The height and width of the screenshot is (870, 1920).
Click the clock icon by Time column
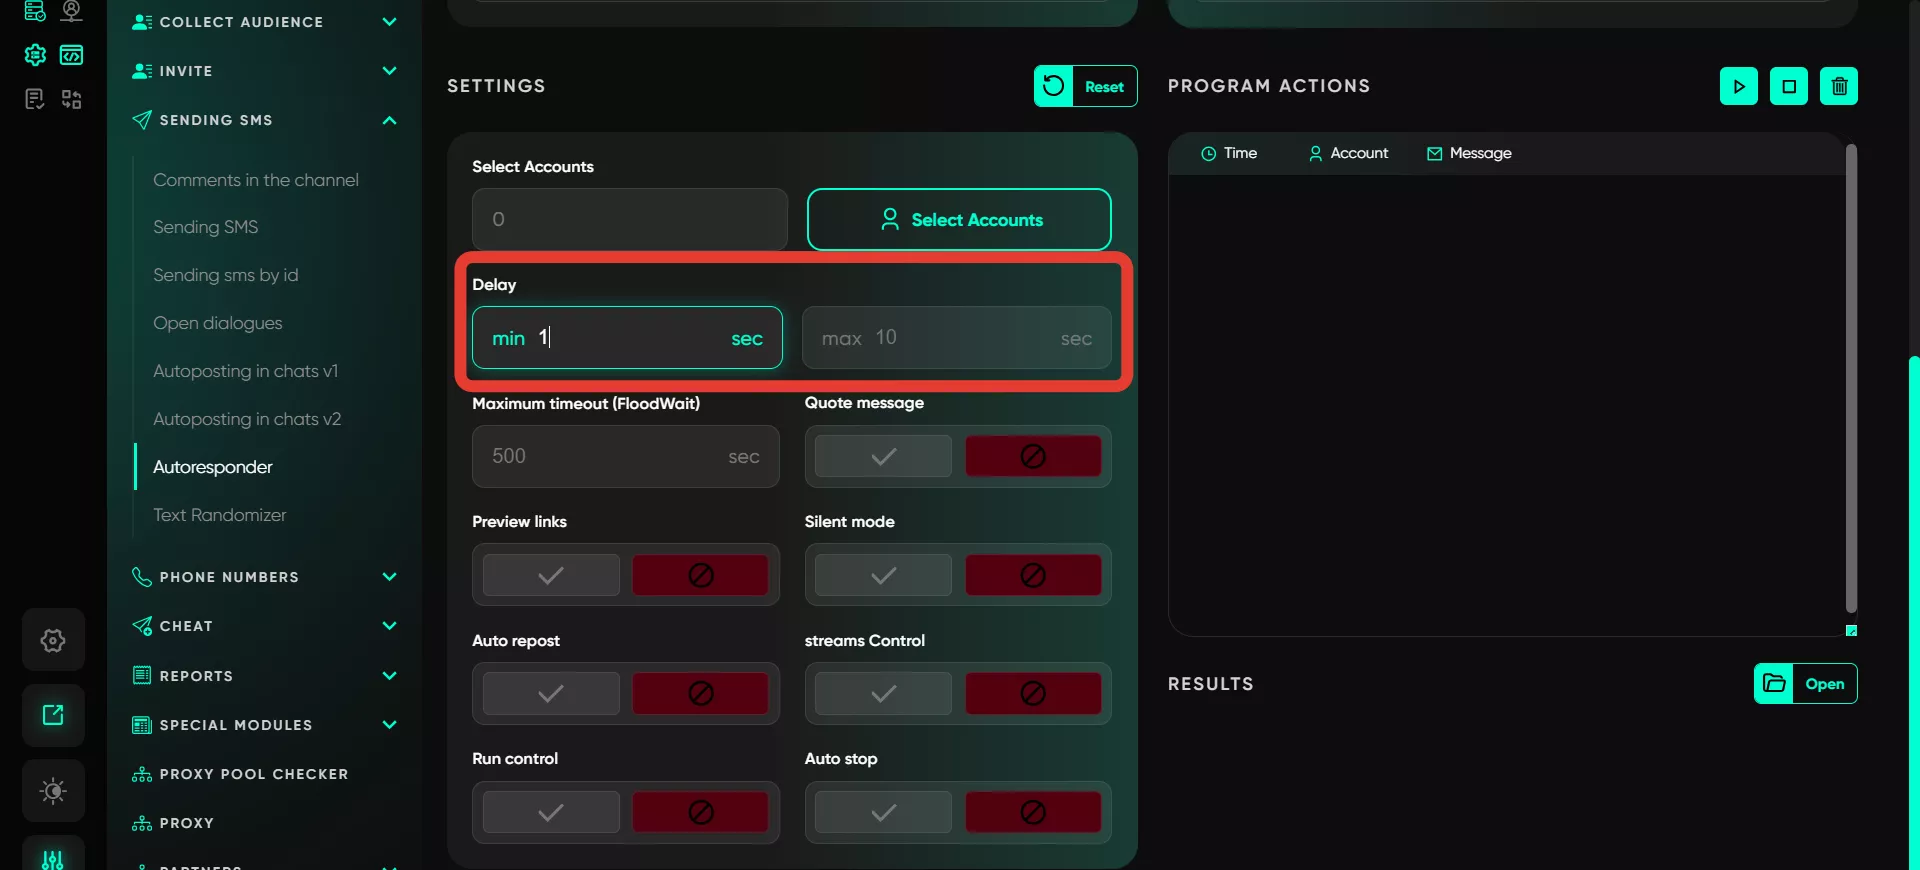(x=1208, y=153)
